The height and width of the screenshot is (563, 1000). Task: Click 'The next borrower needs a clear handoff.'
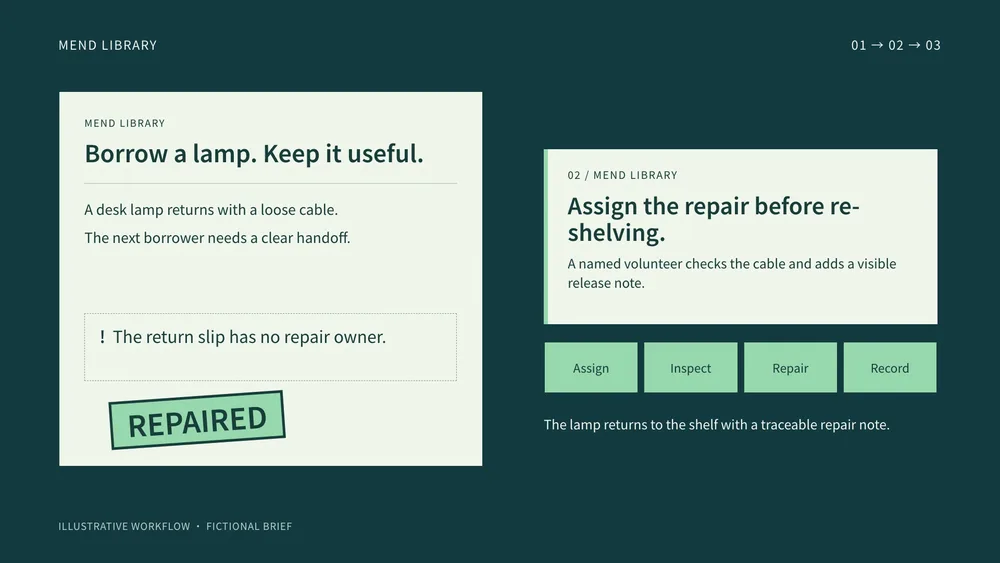(x=217, y=238)
